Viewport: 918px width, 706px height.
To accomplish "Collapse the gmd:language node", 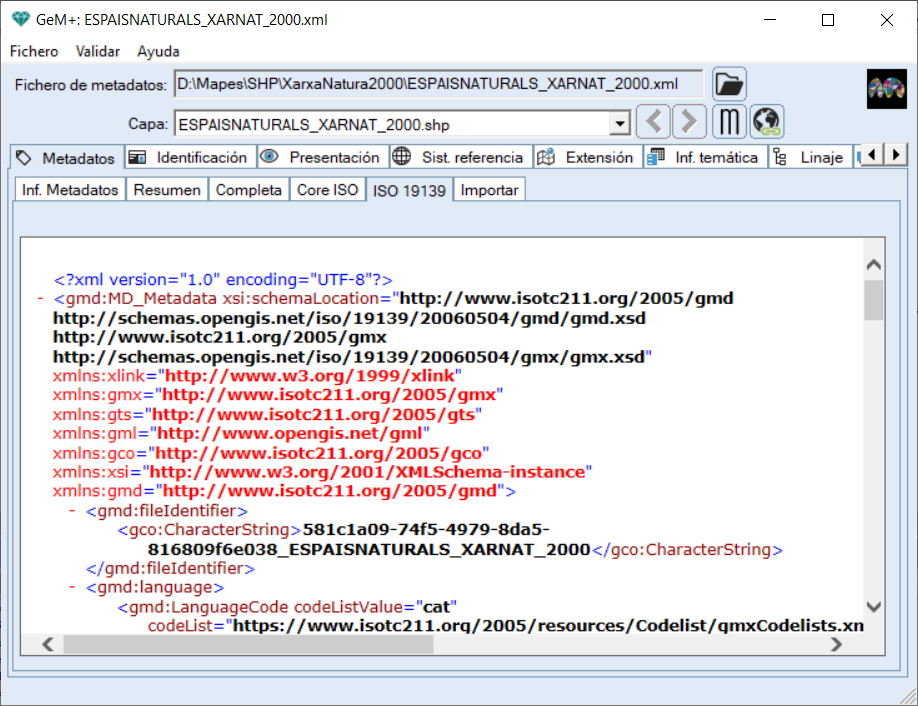I will (x=71, y=587).
